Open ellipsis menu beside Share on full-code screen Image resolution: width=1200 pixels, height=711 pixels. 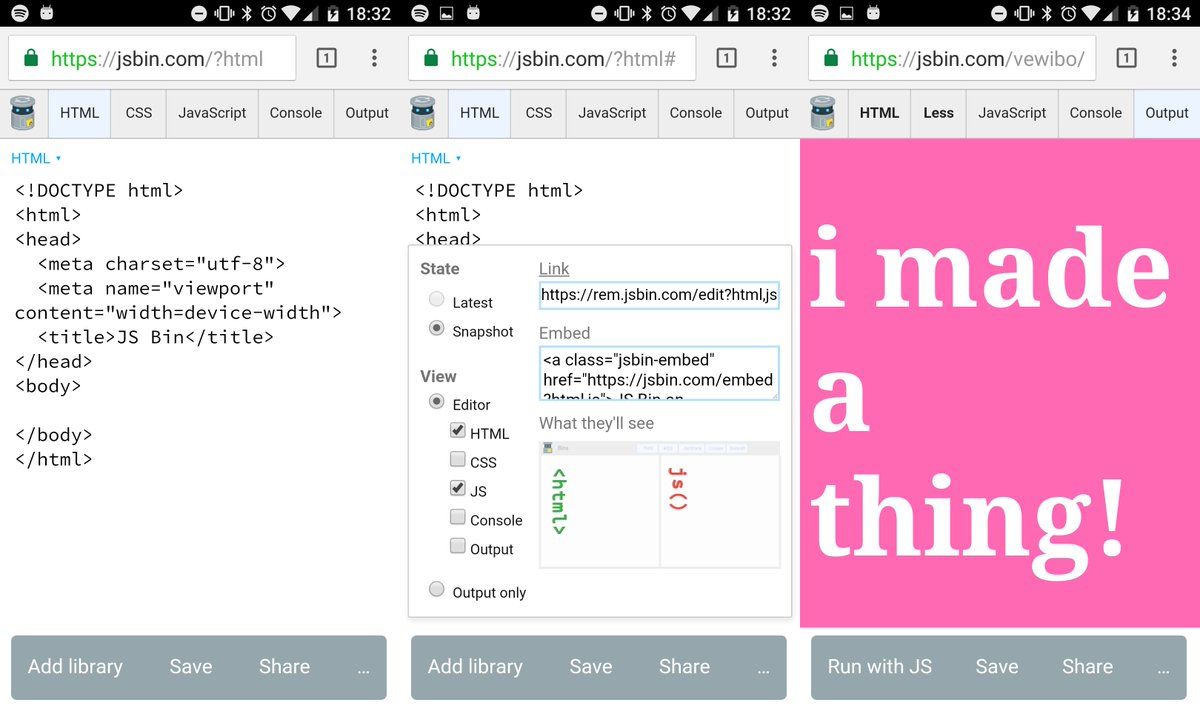(364, 670)
